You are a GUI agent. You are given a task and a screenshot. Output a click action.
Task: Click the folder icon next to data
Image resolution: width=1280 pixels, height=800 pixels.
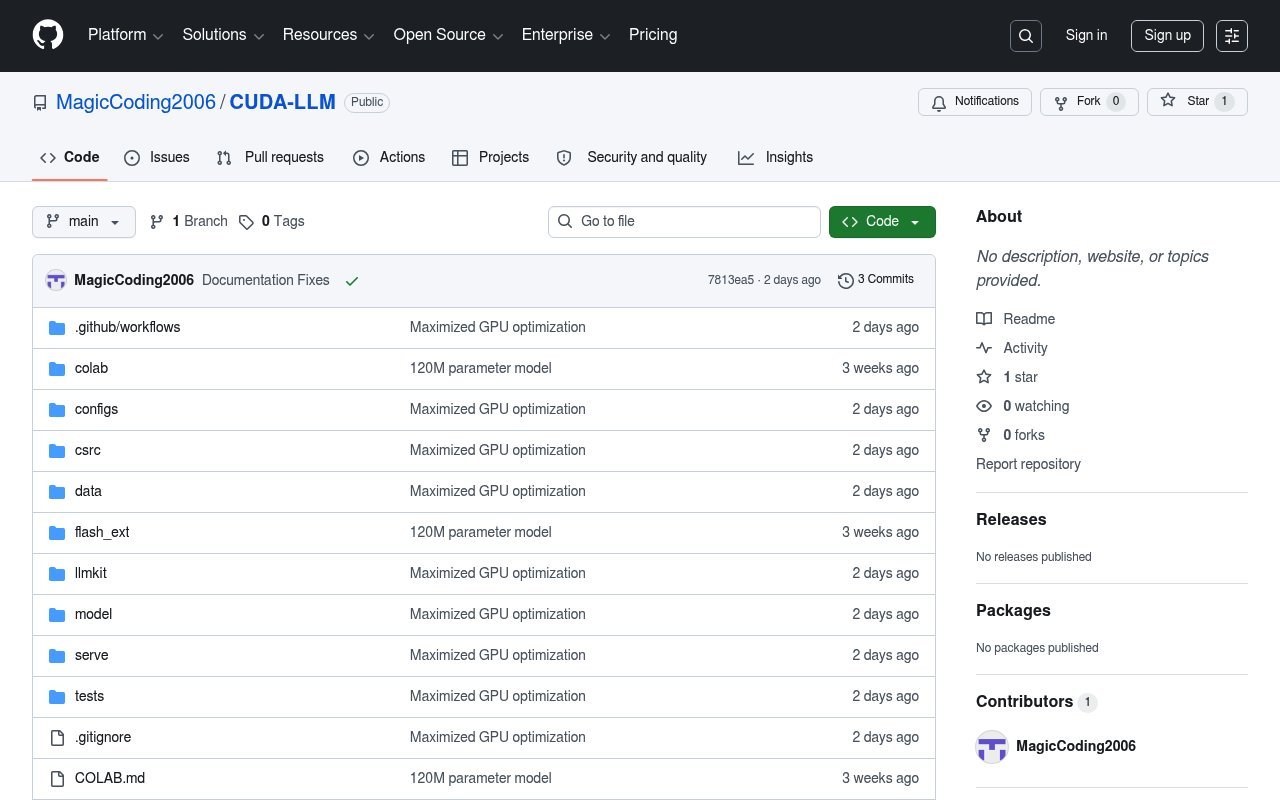(x=57, y=491)
